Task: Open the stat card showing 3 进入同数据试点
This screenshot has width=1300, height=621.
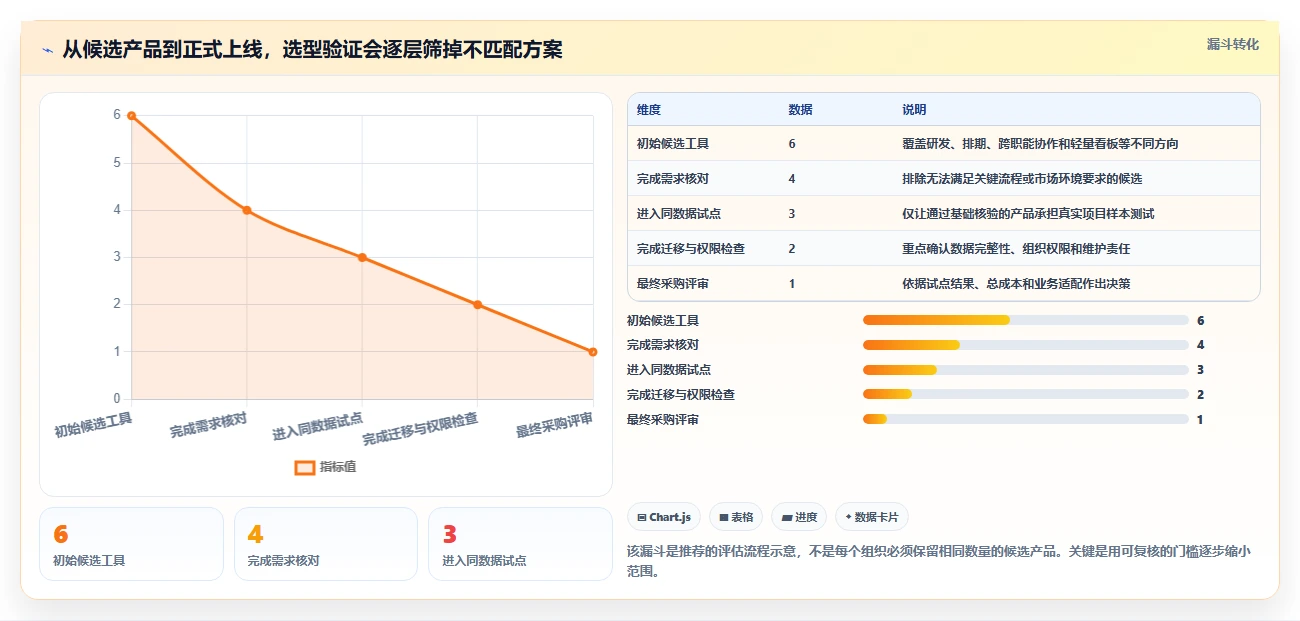Action: click(x=520, y=544)
